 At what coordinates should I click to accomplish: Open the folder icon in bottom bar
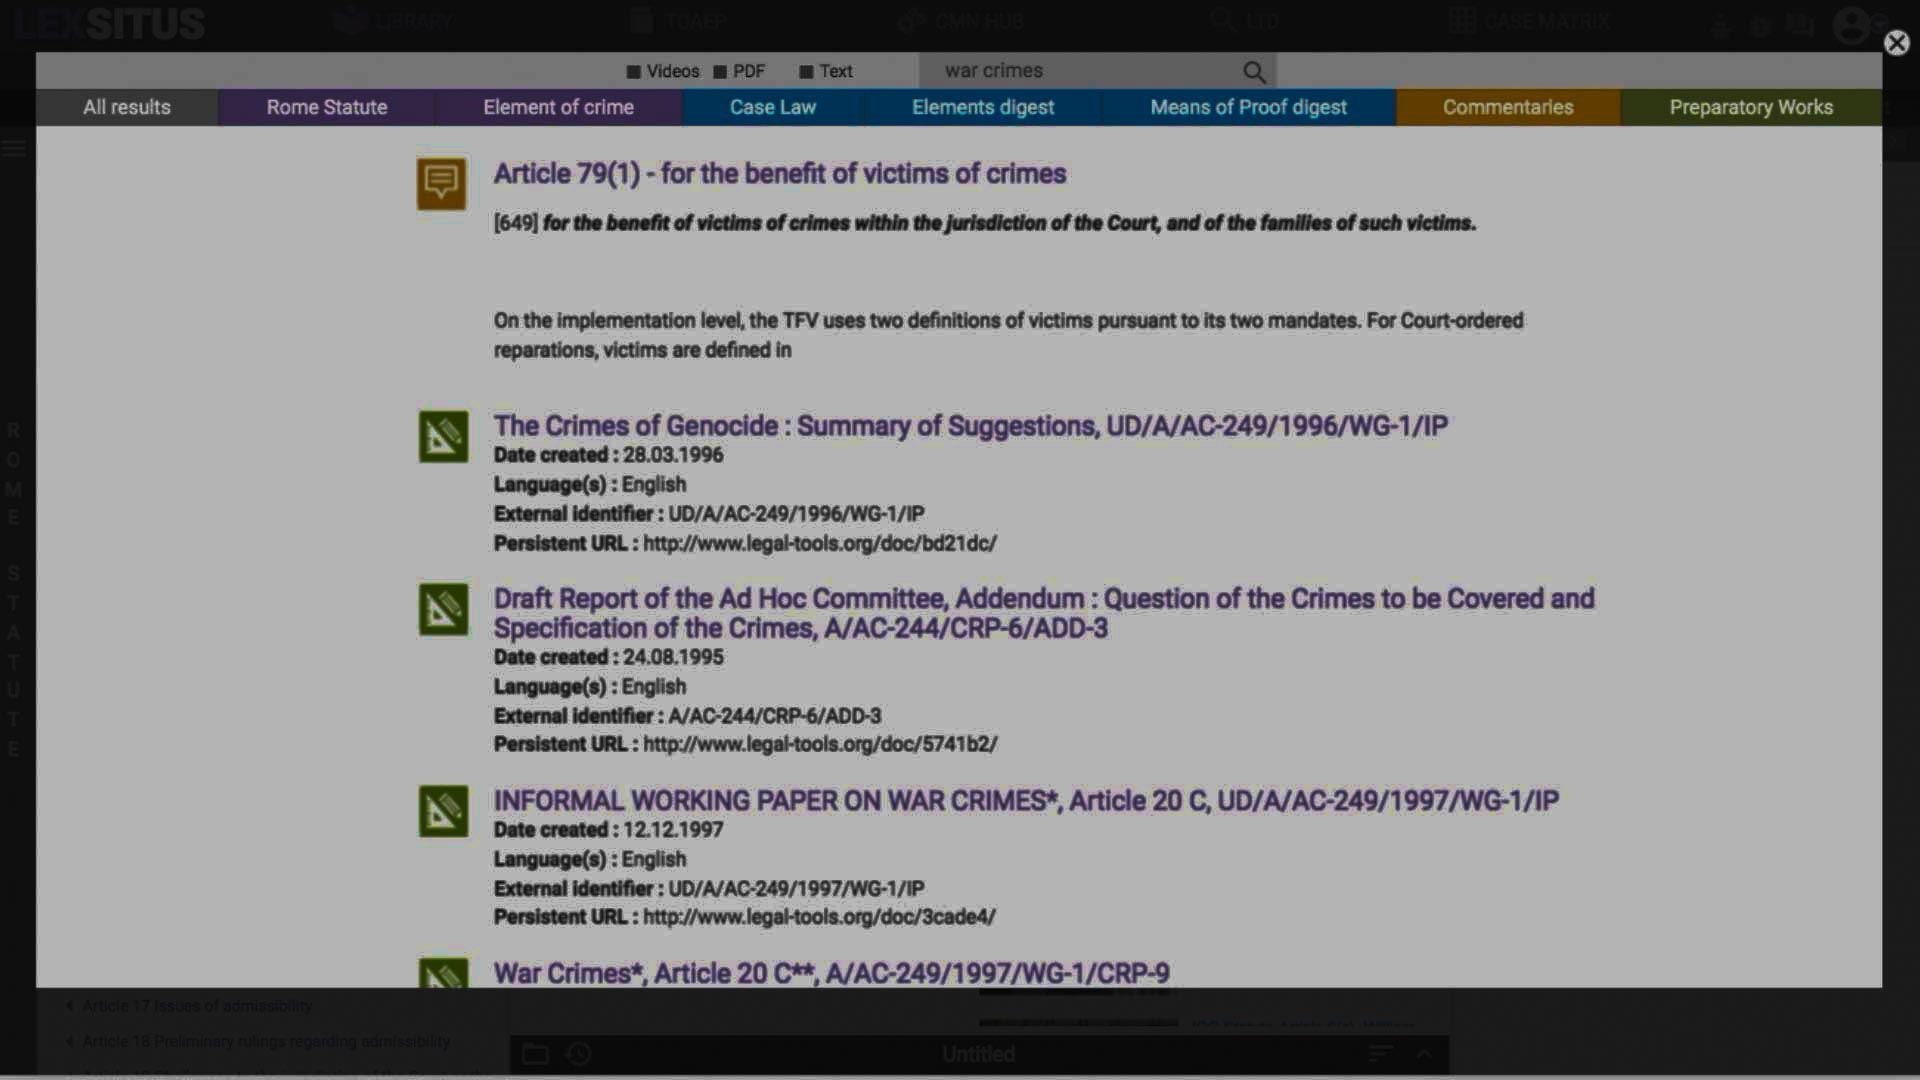pyautogui.click(x=536, y=1054)
